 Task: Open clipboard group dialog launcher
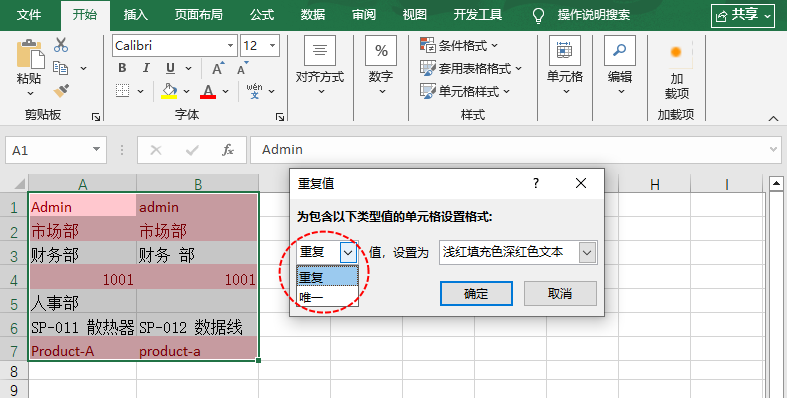click(x=96, y=117)
